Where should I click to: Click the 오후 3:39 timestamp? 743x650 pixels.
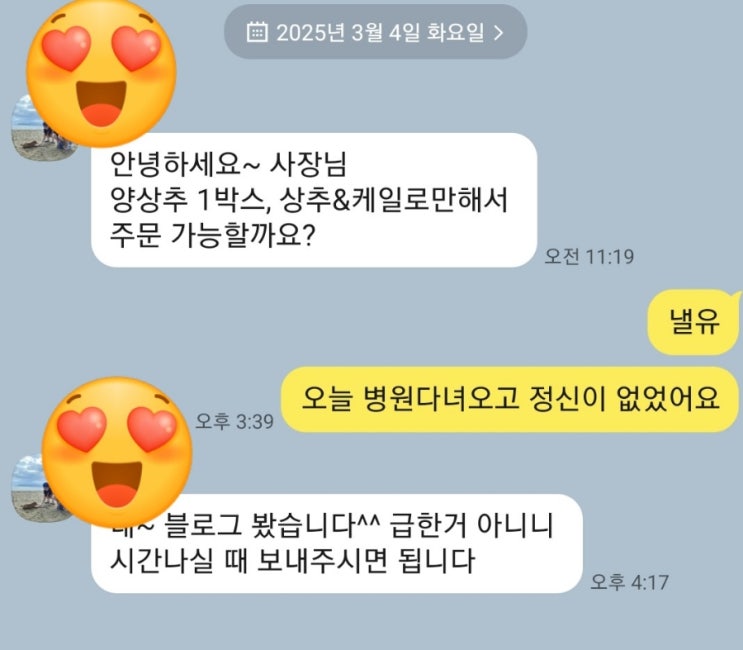point(235,421)
